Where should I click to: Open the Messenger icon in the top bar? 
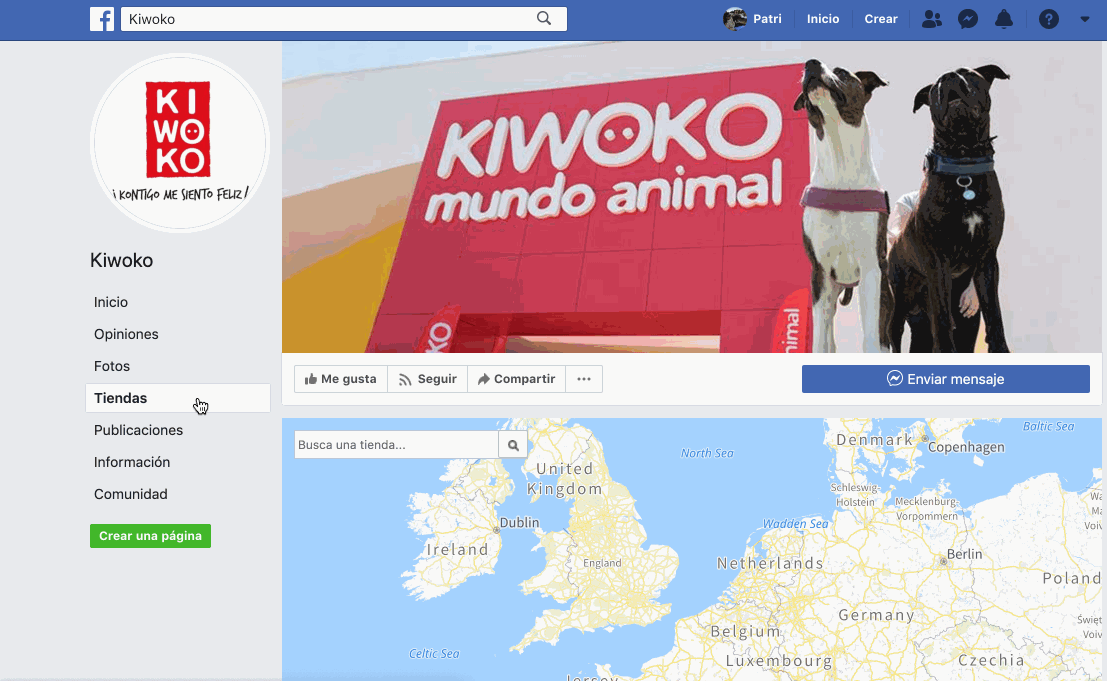tap(968, 19)
